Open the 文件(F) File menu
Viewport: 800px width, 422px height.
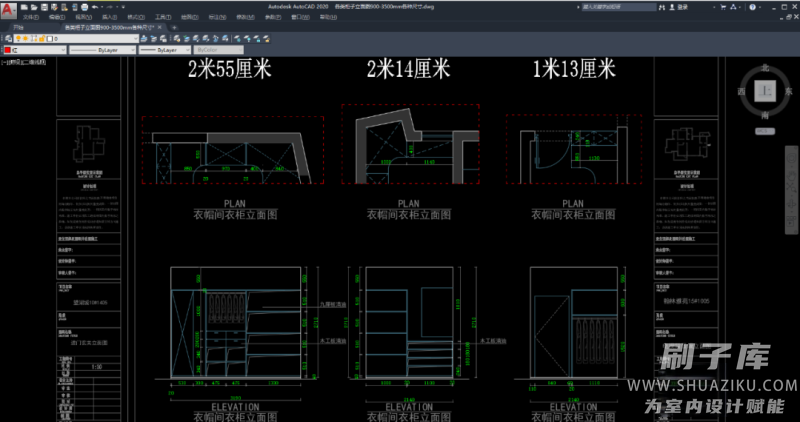click(x=30, y=17)
